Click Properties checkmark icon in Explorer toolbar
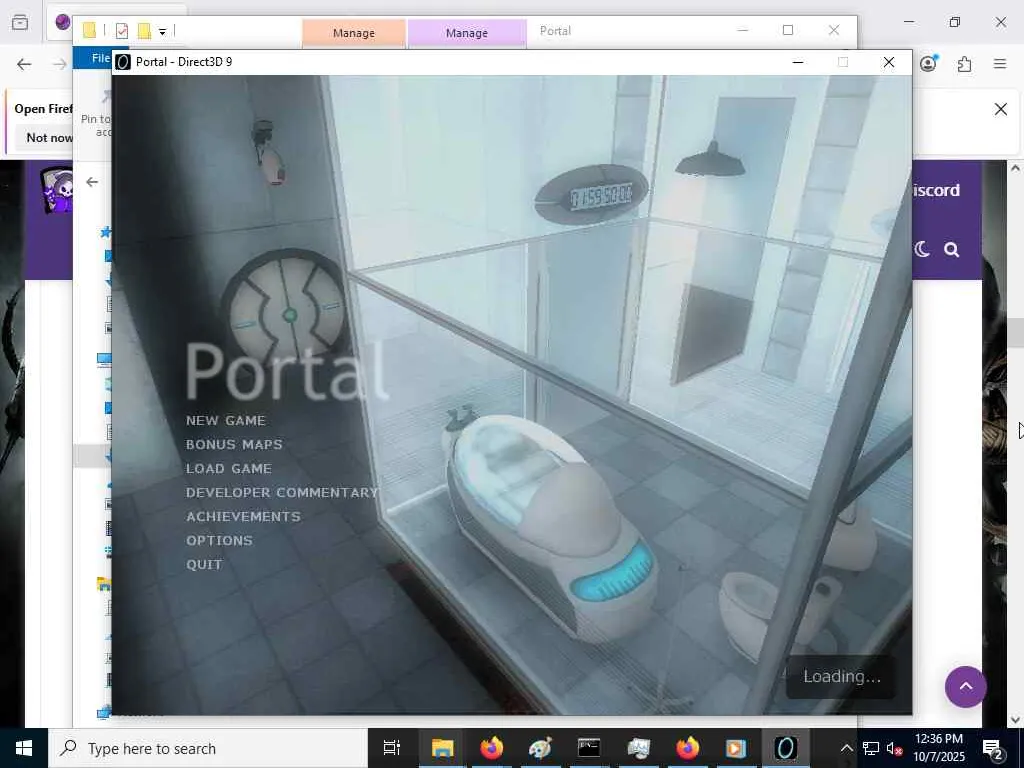1024x768 pixels. tap(121, 31)
